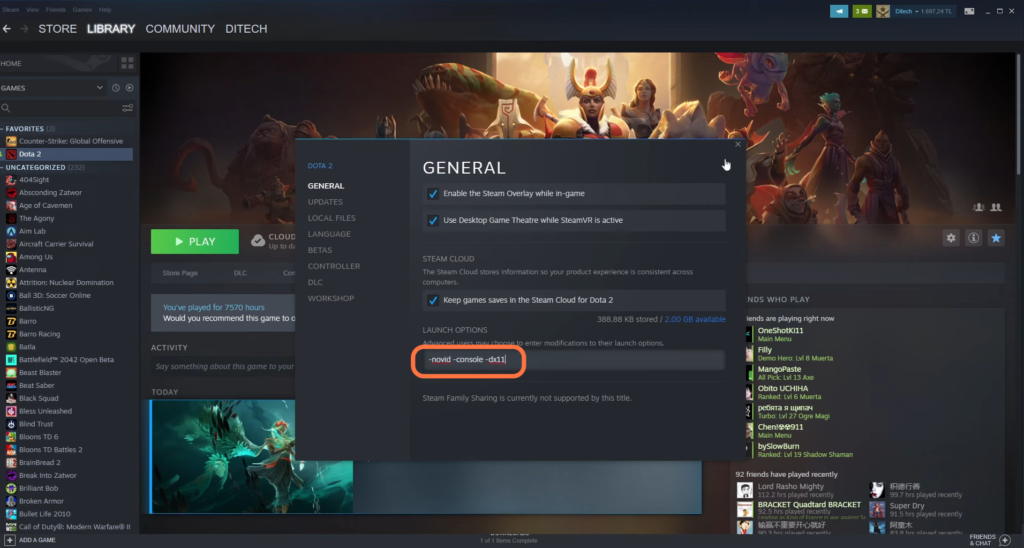The image size is (1024, 548).
Task: Toggle Keep games saves in Steam Cloud
Action: point(432,300)
